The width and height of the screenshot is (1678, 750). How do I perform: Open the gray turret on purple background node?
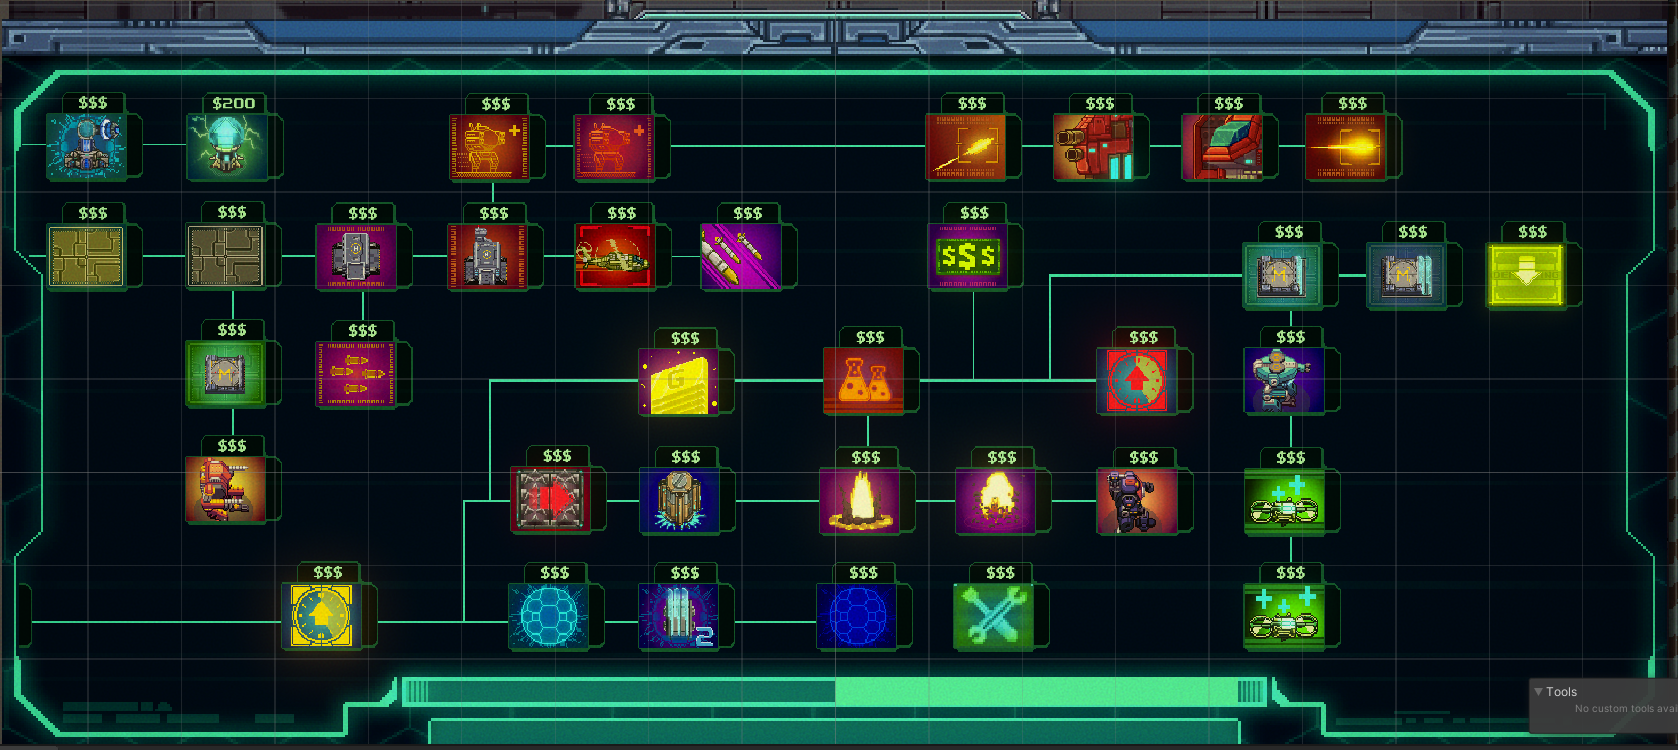coord(357,256)
